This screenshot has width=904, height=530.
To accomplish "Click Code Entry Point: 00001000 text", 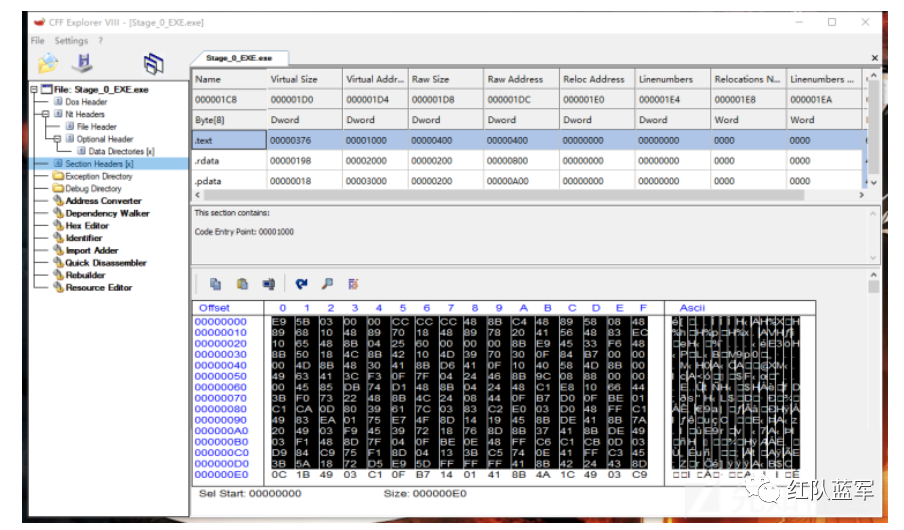I will point(244,231).
